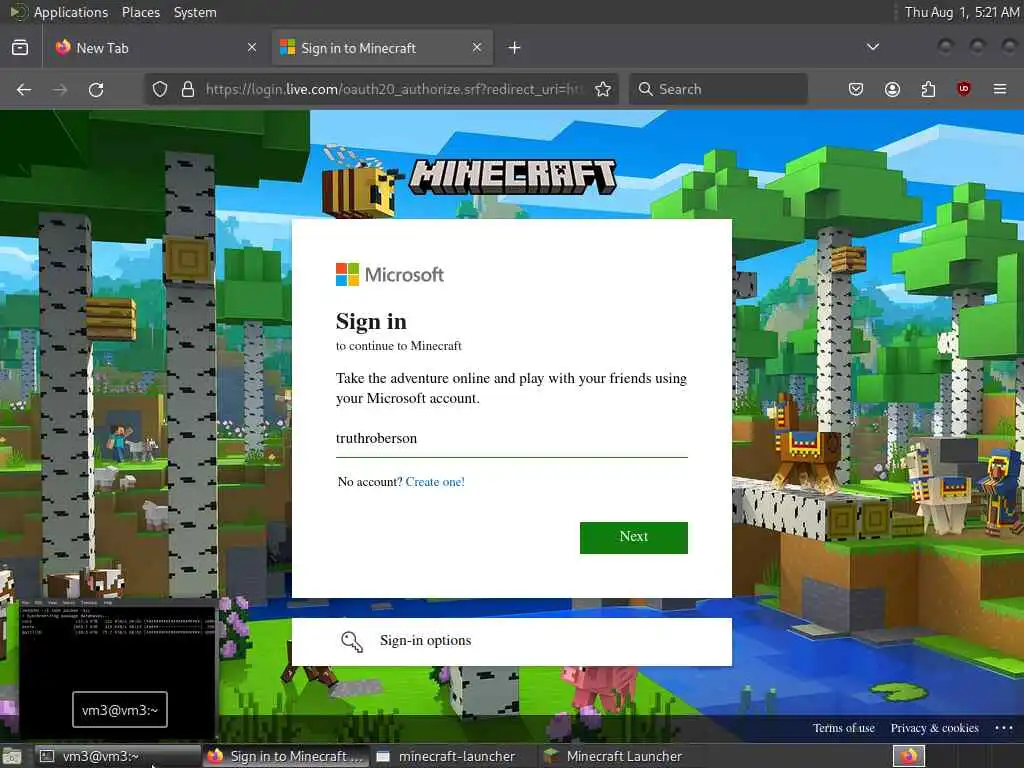Open the Extensions puzzle icon
Viewport: 1024px width, 768px height.
[x=928, y=89]
